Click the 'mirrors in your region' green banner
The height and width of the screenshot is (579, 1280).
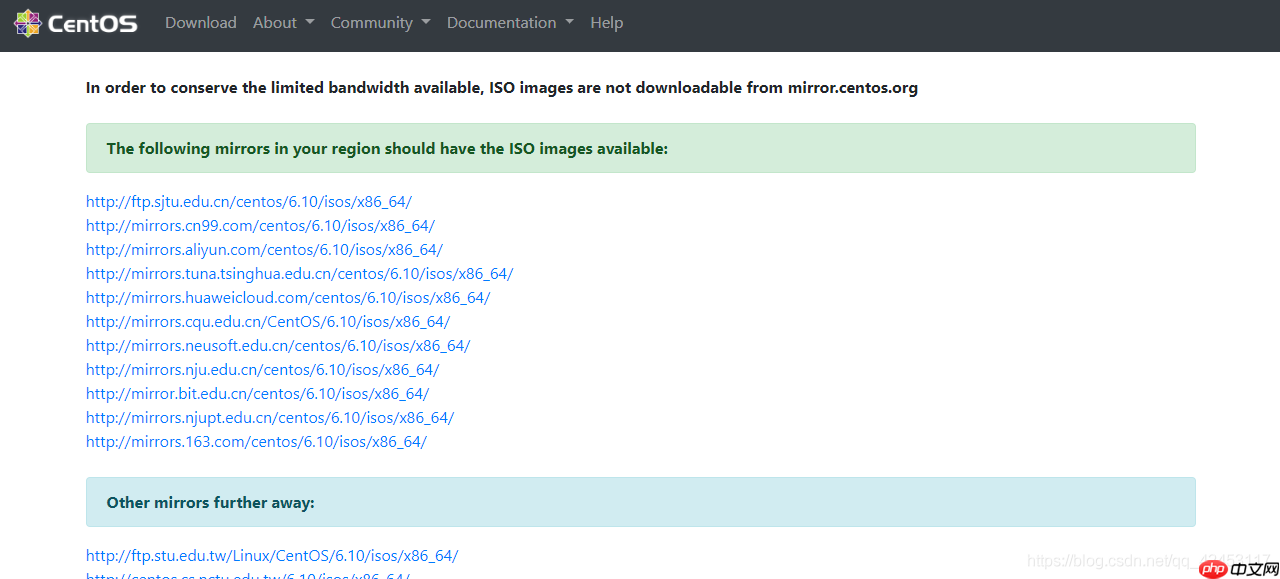641,148
